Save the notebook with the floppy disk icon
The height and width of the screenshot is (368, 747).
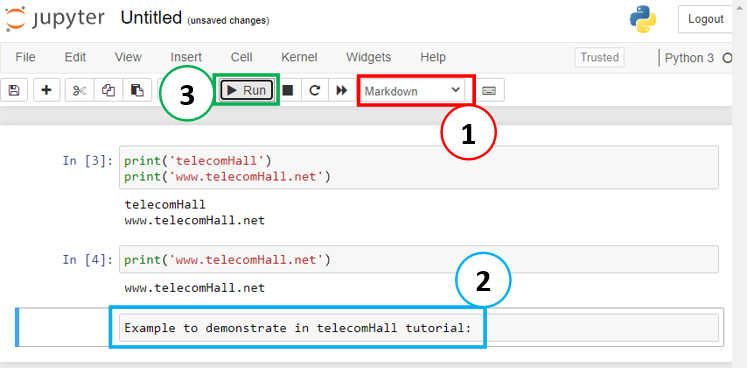point(14,91)
